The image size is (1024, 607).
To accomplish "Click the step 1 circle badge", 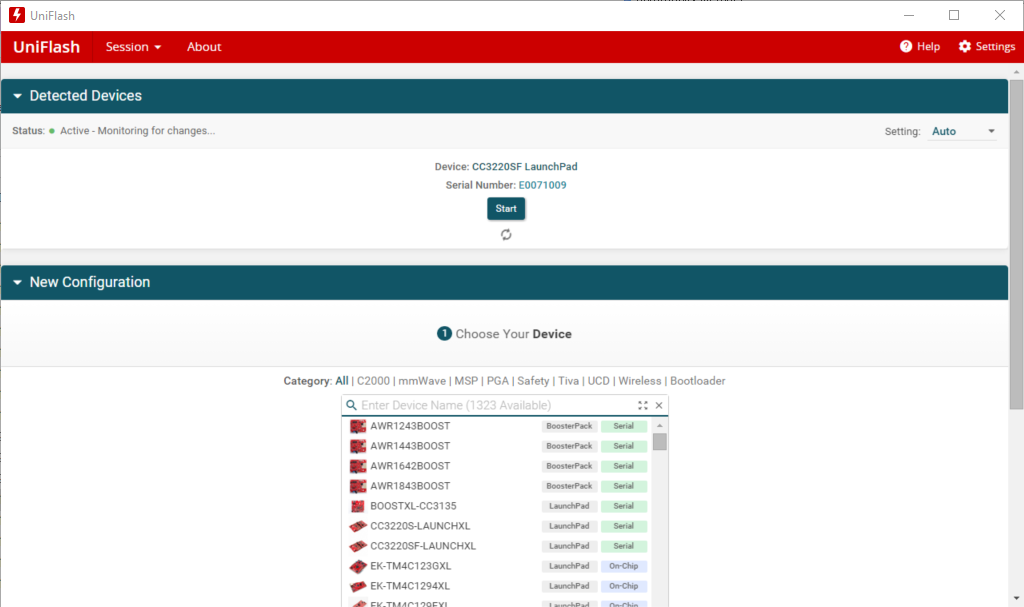I will click(444, 334).
